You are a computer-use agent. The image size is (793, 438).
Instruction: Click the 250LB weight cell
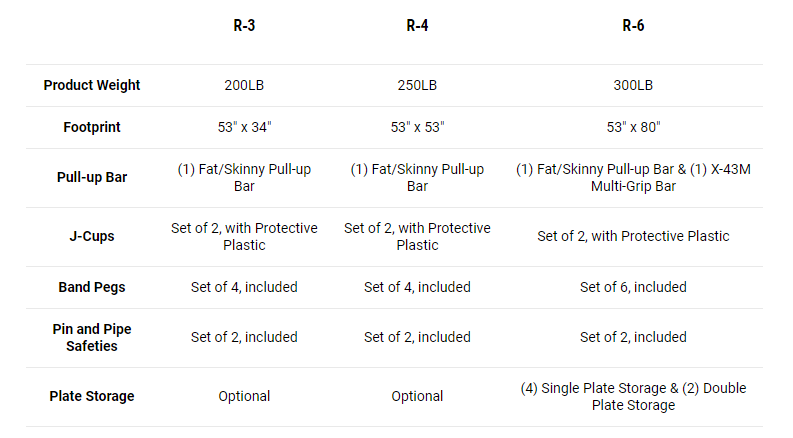point(417,85)
